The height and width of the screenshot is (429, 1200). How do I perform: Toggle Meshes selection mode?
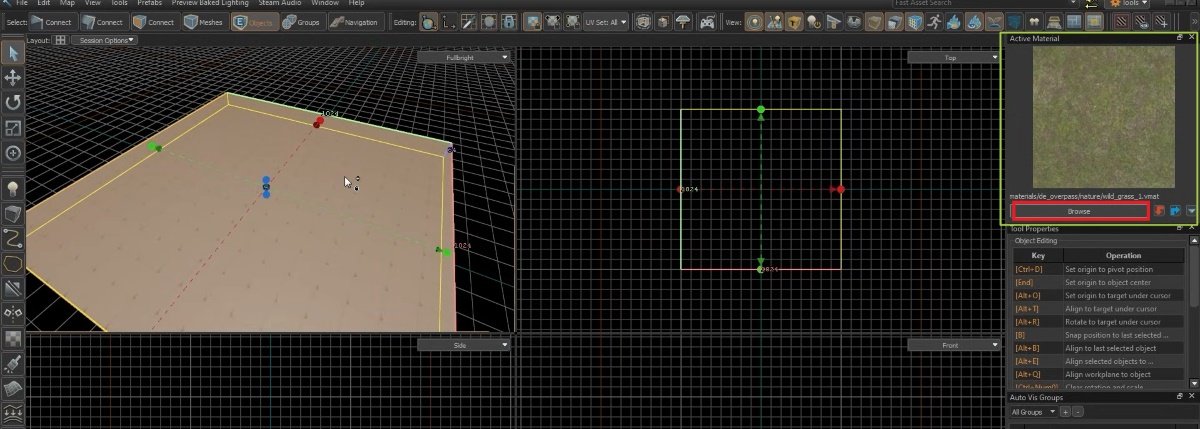coord(204,22)
